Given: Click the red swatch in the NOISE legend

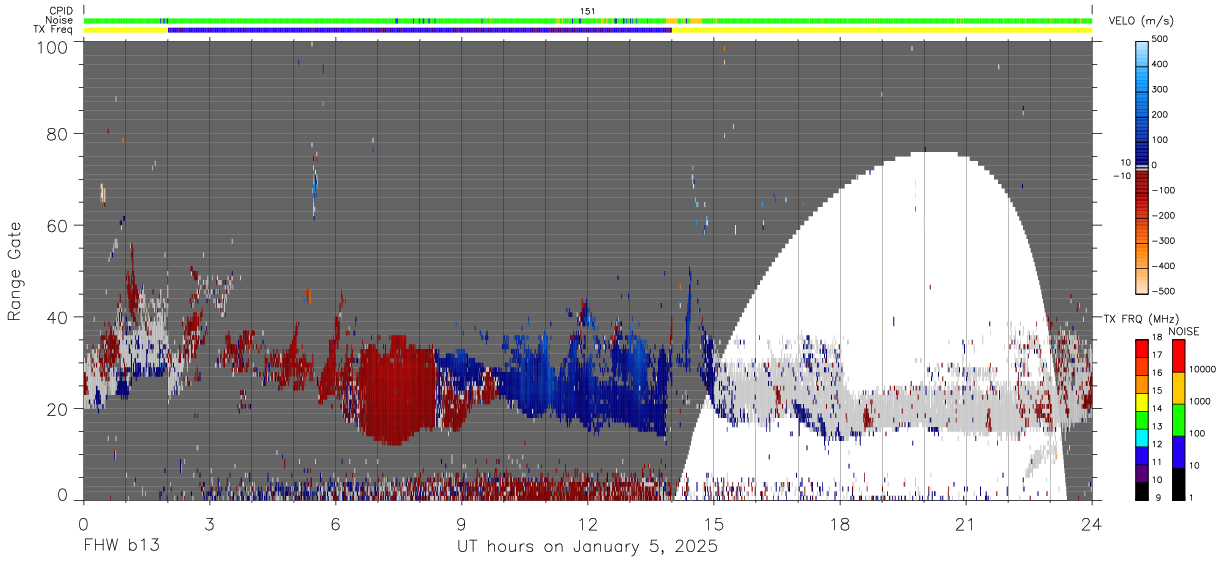Looking at the screenshot, I should pyautogui.click(x=1179, y=356).
